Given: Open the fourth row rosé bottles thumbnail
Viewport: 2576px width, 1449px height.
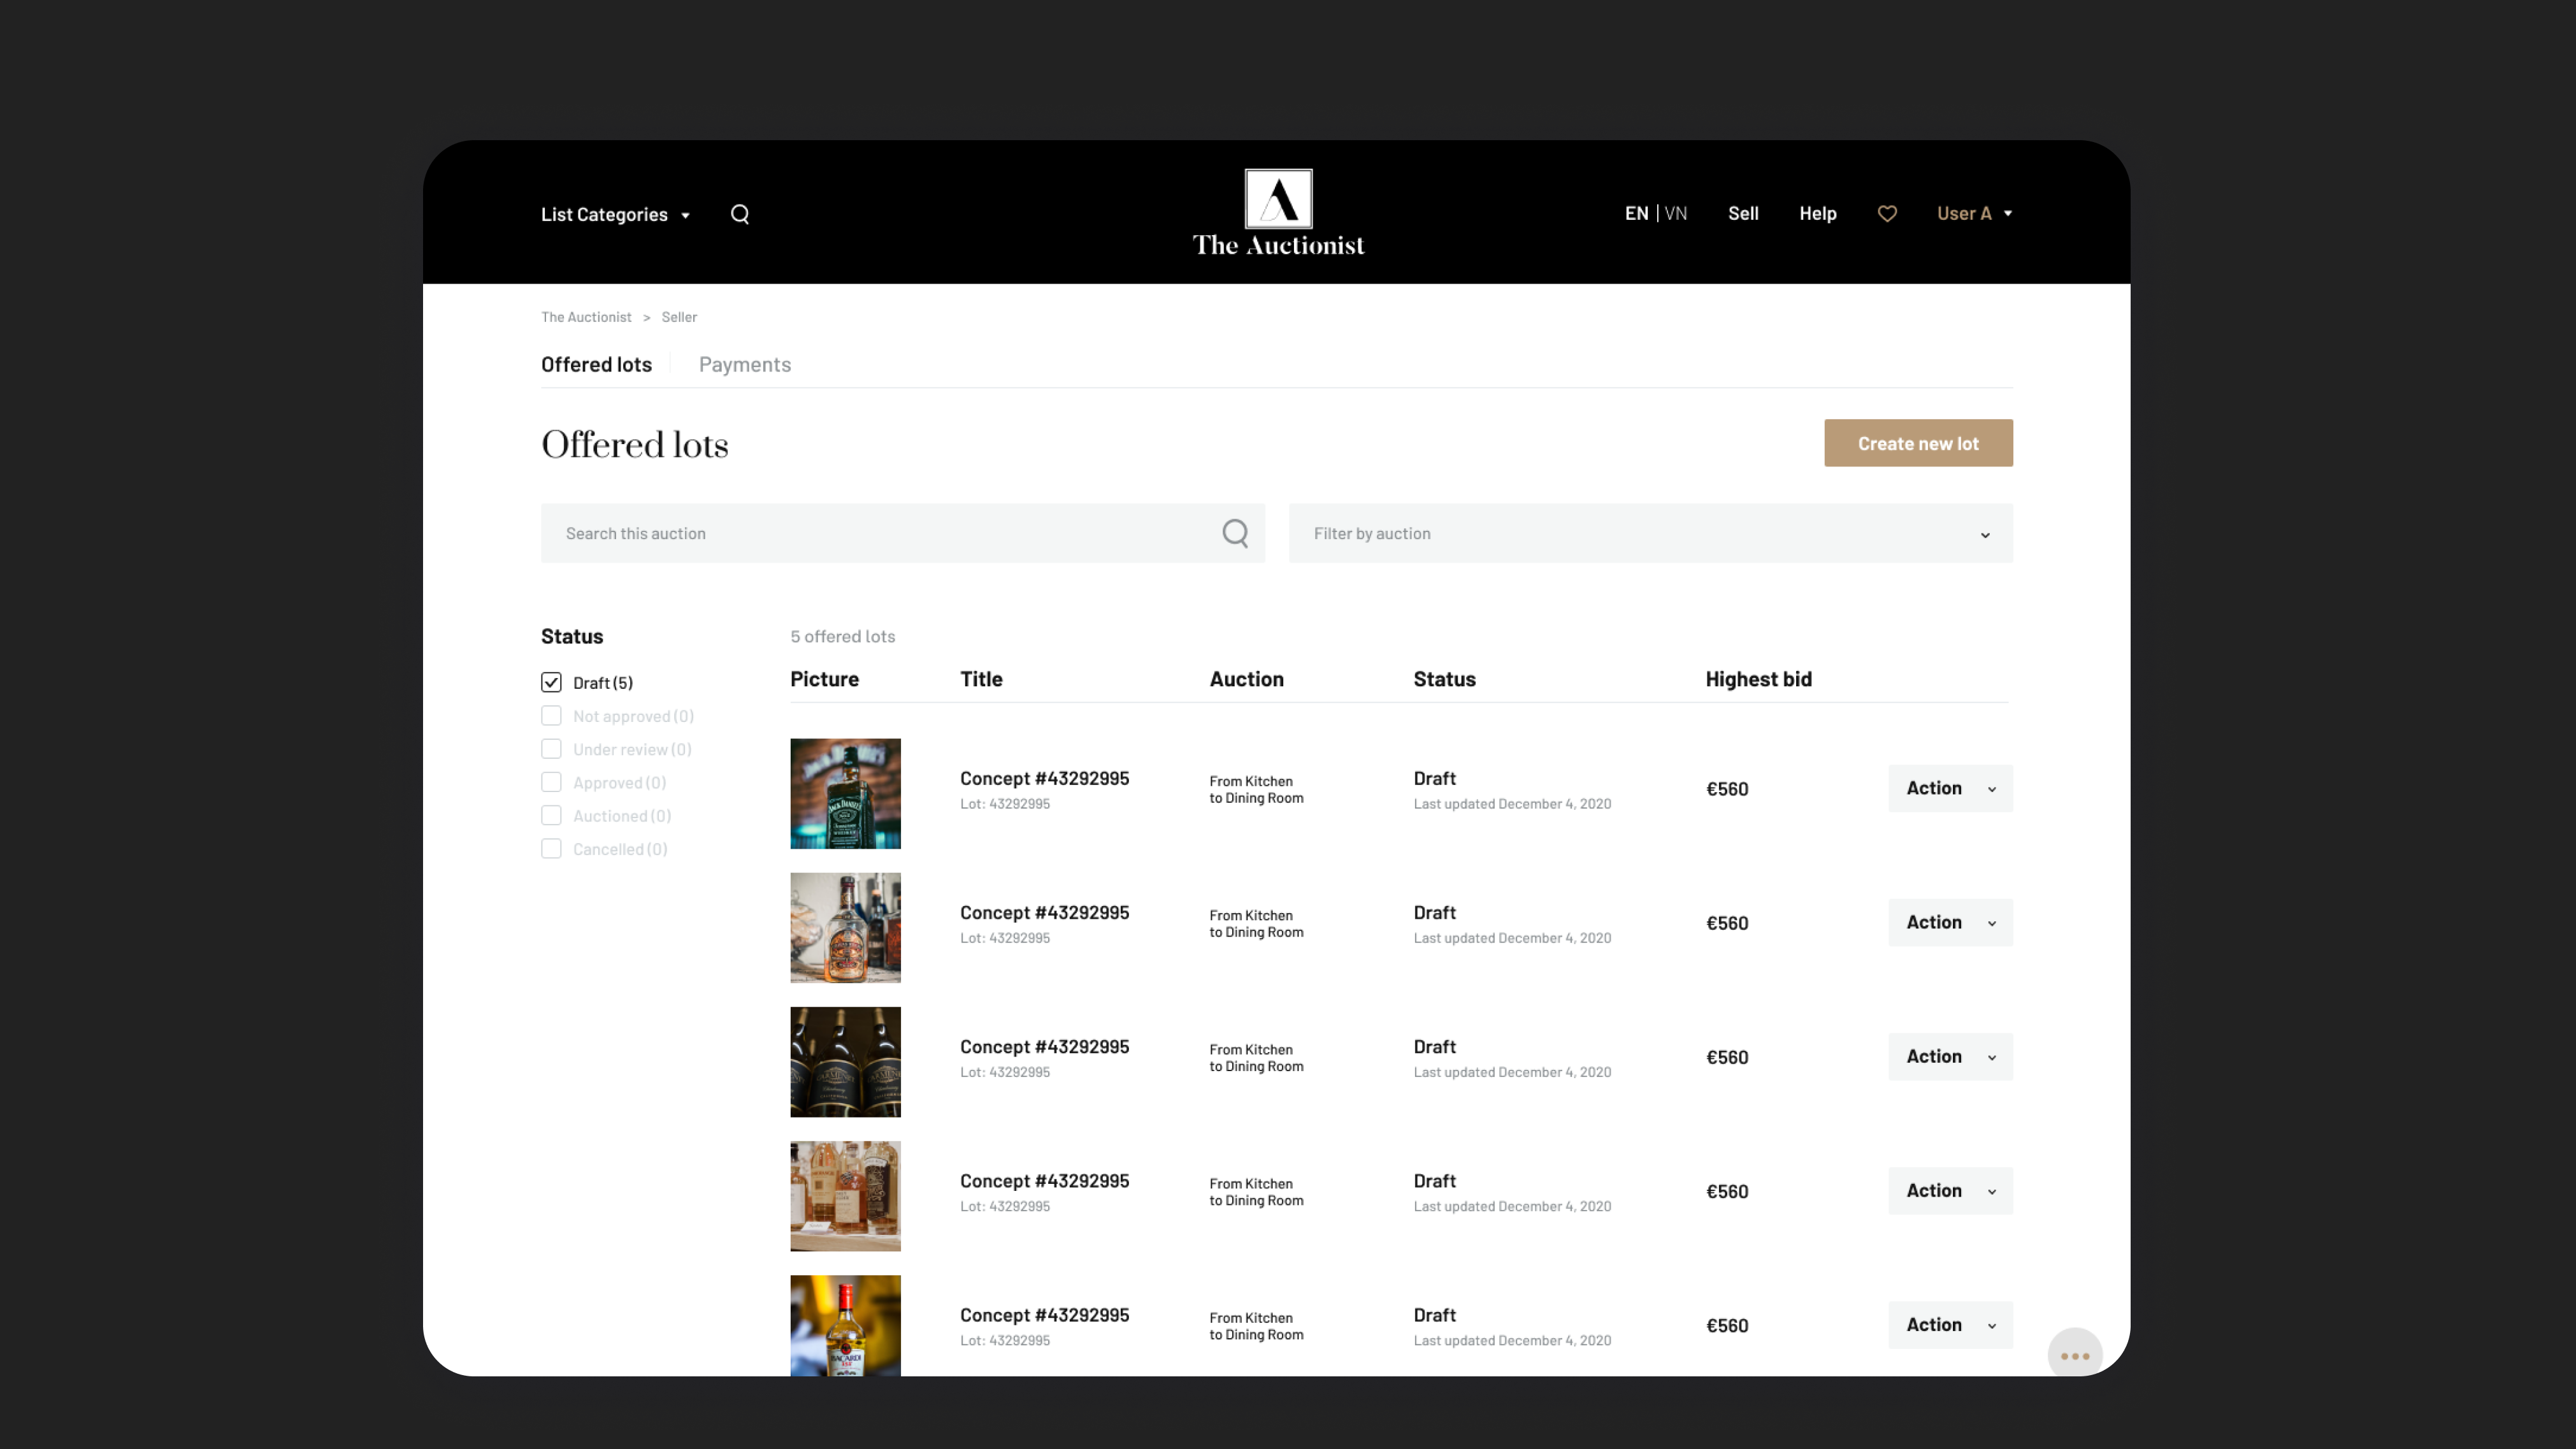Looking at the screenshot, I should coord(845,1195).
